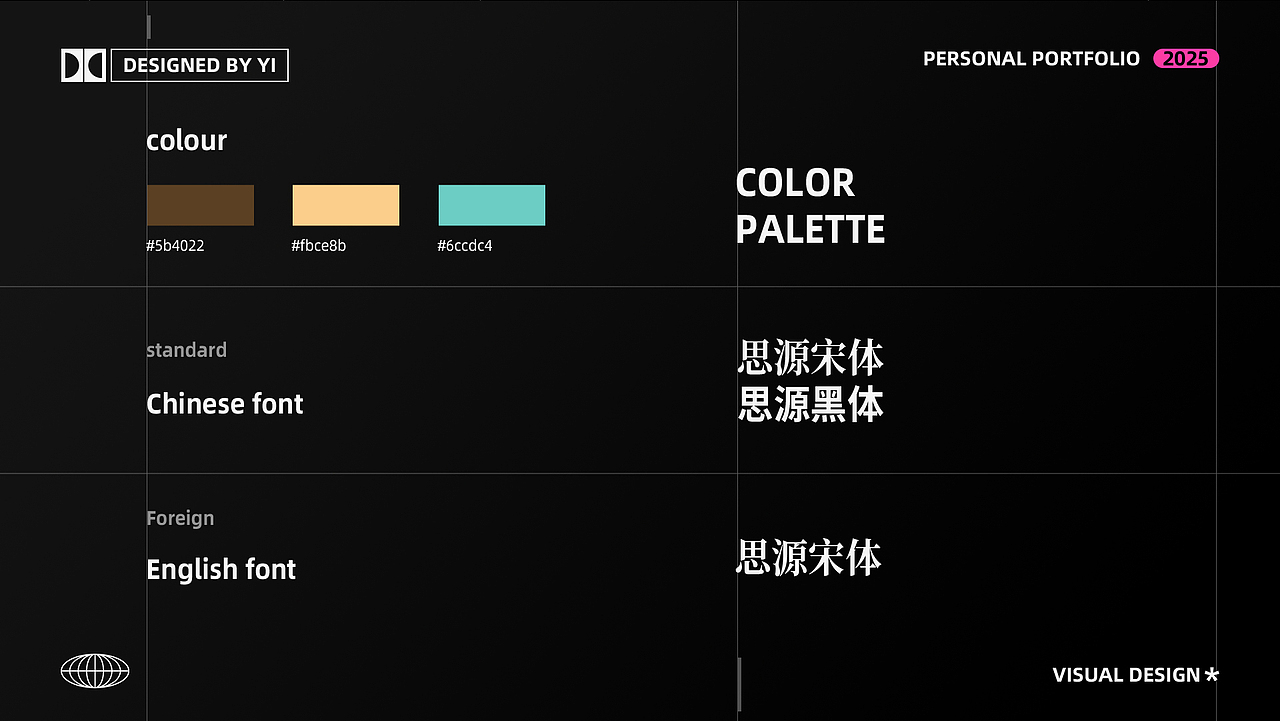Click the VISUAL DESIGN text
This screenshot has height=721, width=1280.
pos(1126,675)
